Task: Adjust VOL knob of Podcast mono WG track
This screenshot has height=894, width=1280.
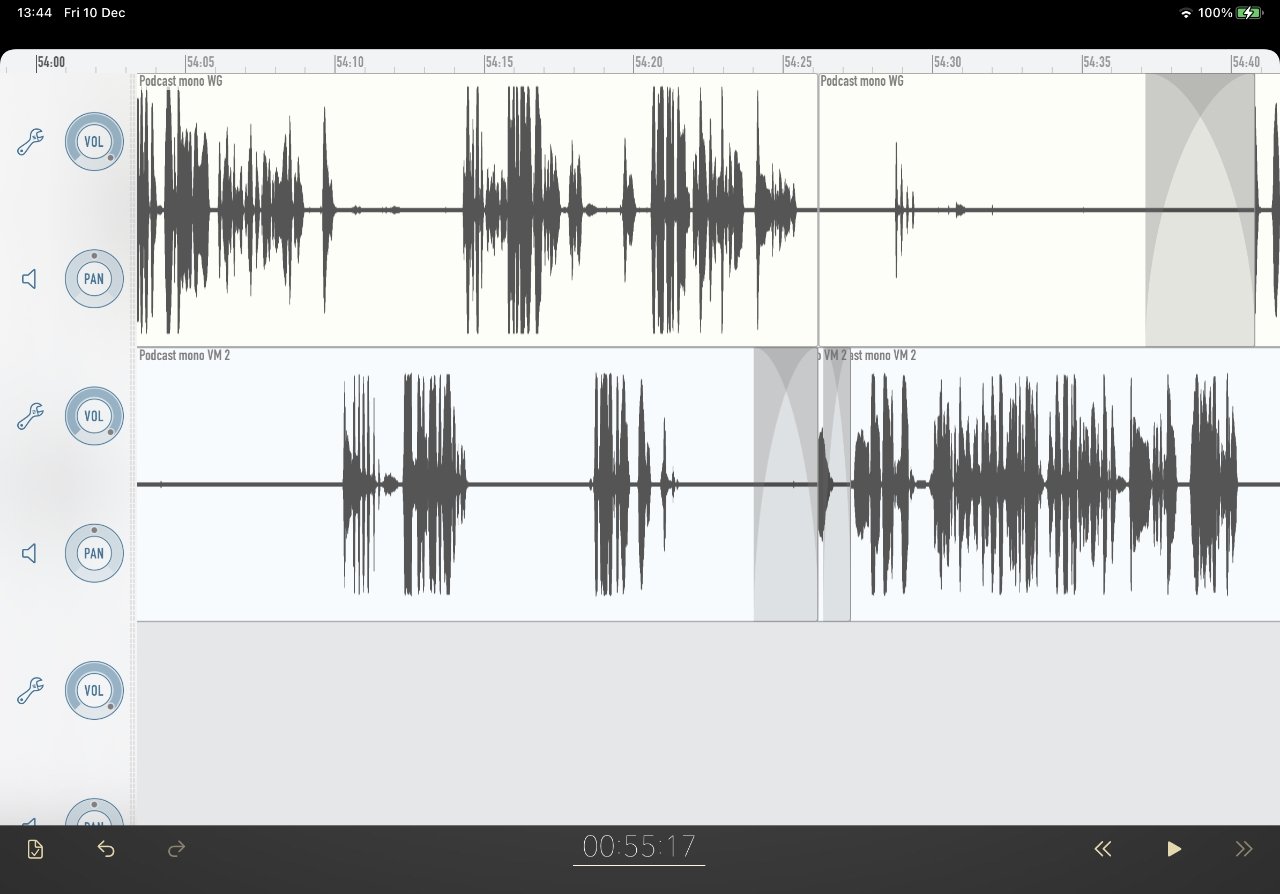Action: 94,141
